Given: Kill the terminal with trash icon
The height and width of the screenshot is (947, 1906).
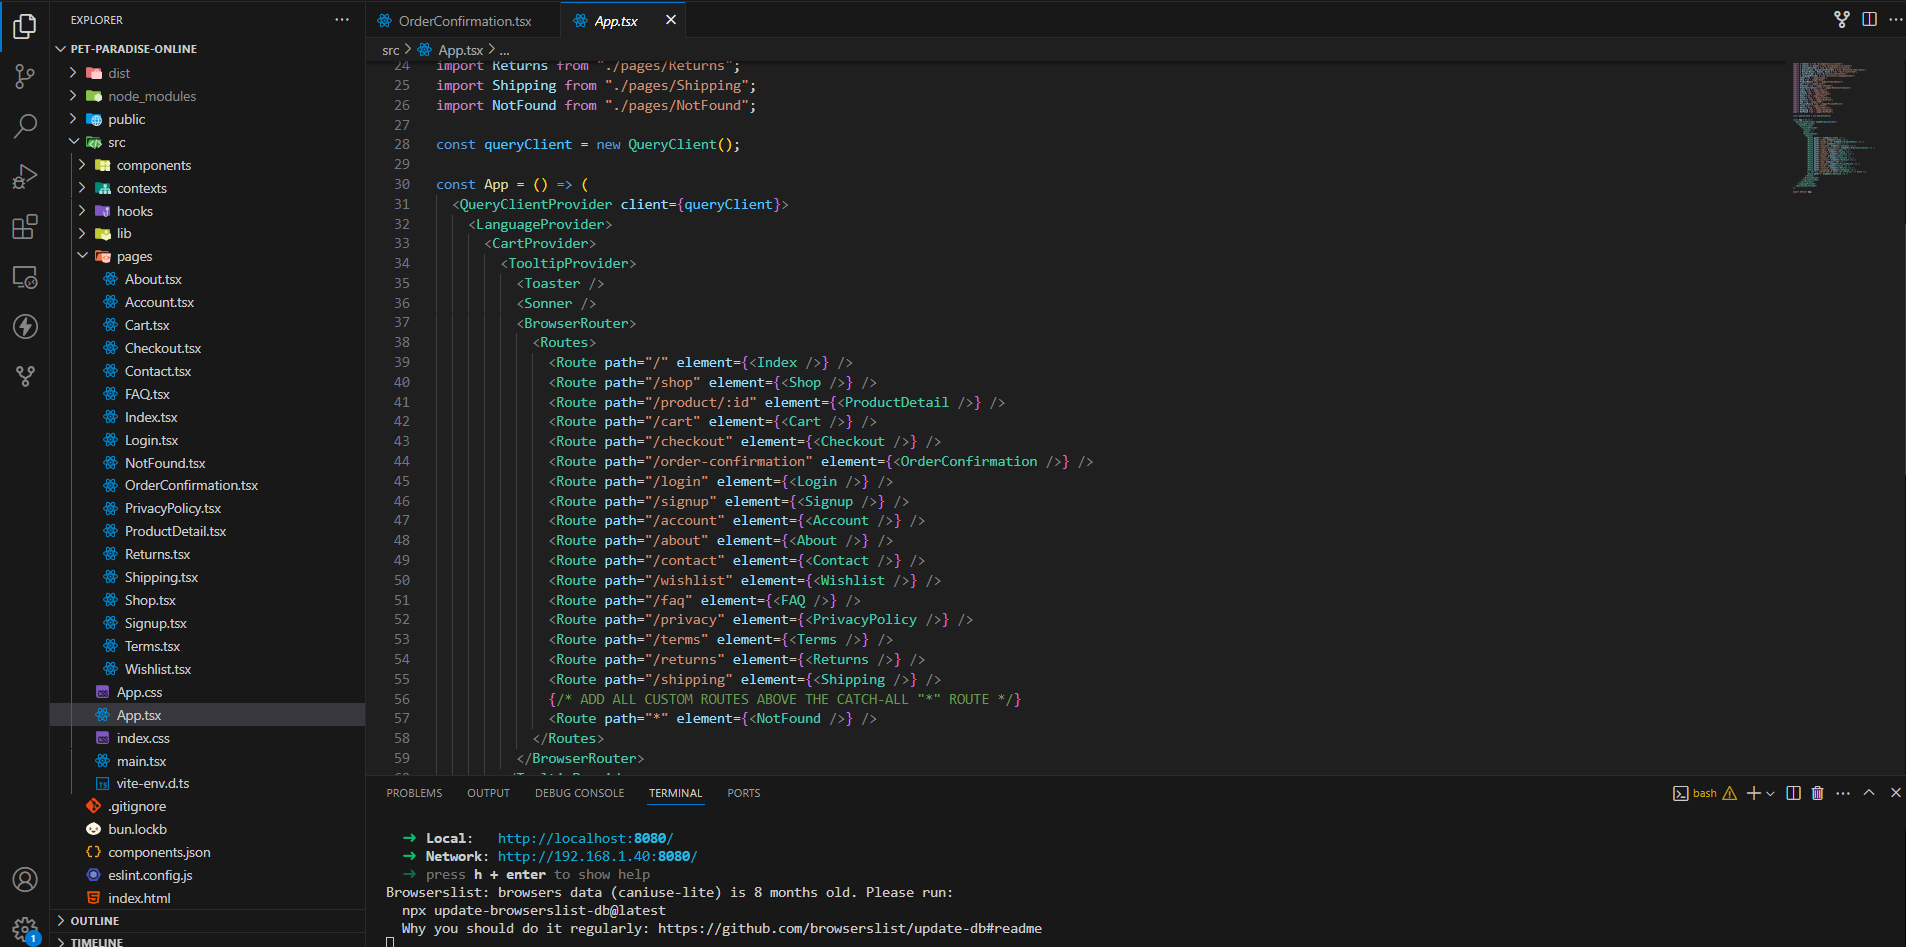Looking at the screenshot, I should (x=1817, y=793).
